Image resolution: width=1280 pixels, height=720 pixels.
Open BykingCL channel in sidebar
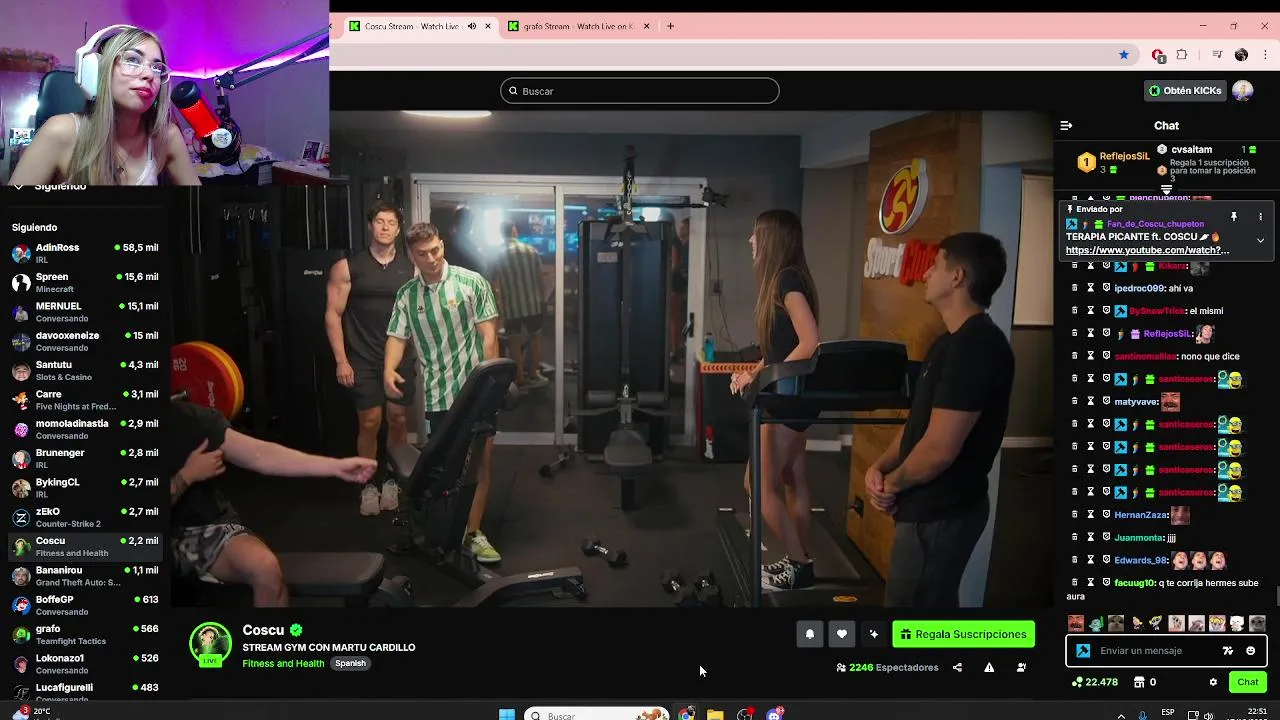pos(85,488)
